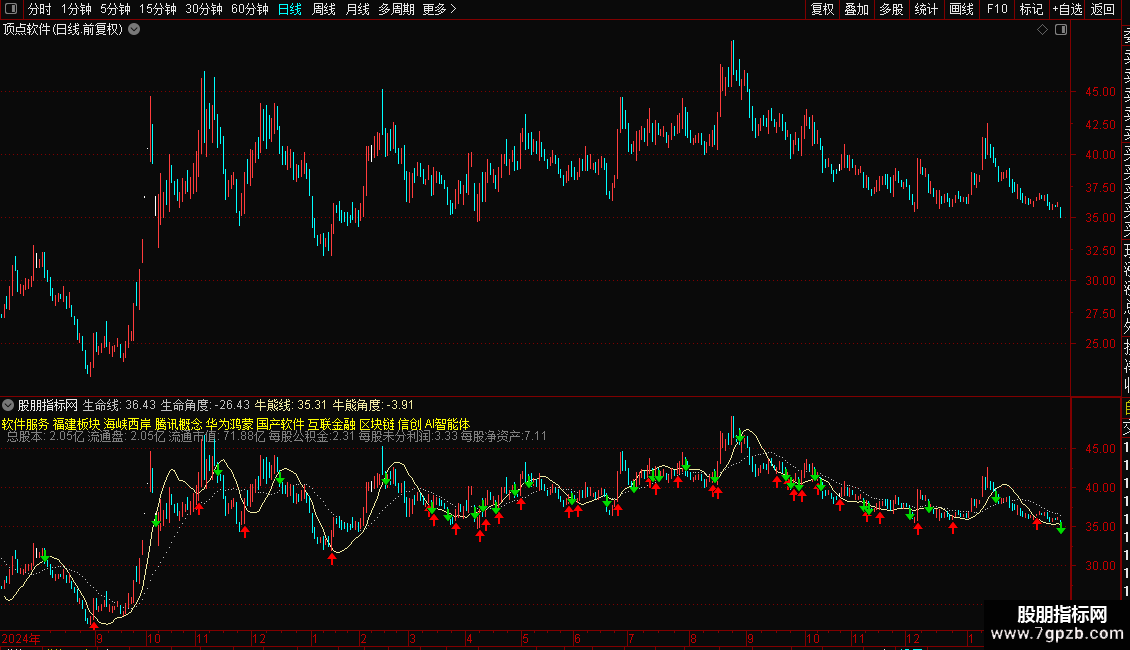The image size is (1130, 650).
Task: Click the 30.00 price label in the indicator panel
Action: click(x=1100, y=566)
